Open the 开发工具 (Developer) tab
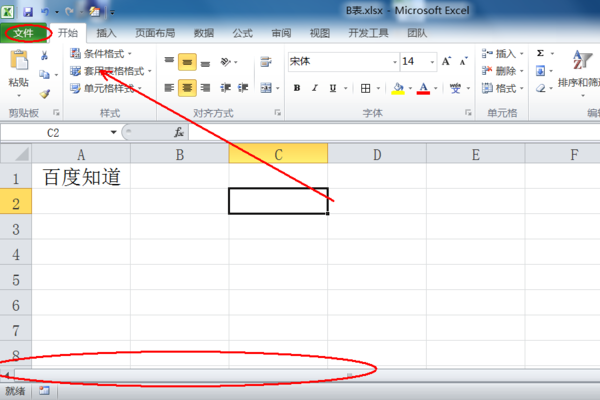This screenshot has height=400, width=600. tap(368, 33)
